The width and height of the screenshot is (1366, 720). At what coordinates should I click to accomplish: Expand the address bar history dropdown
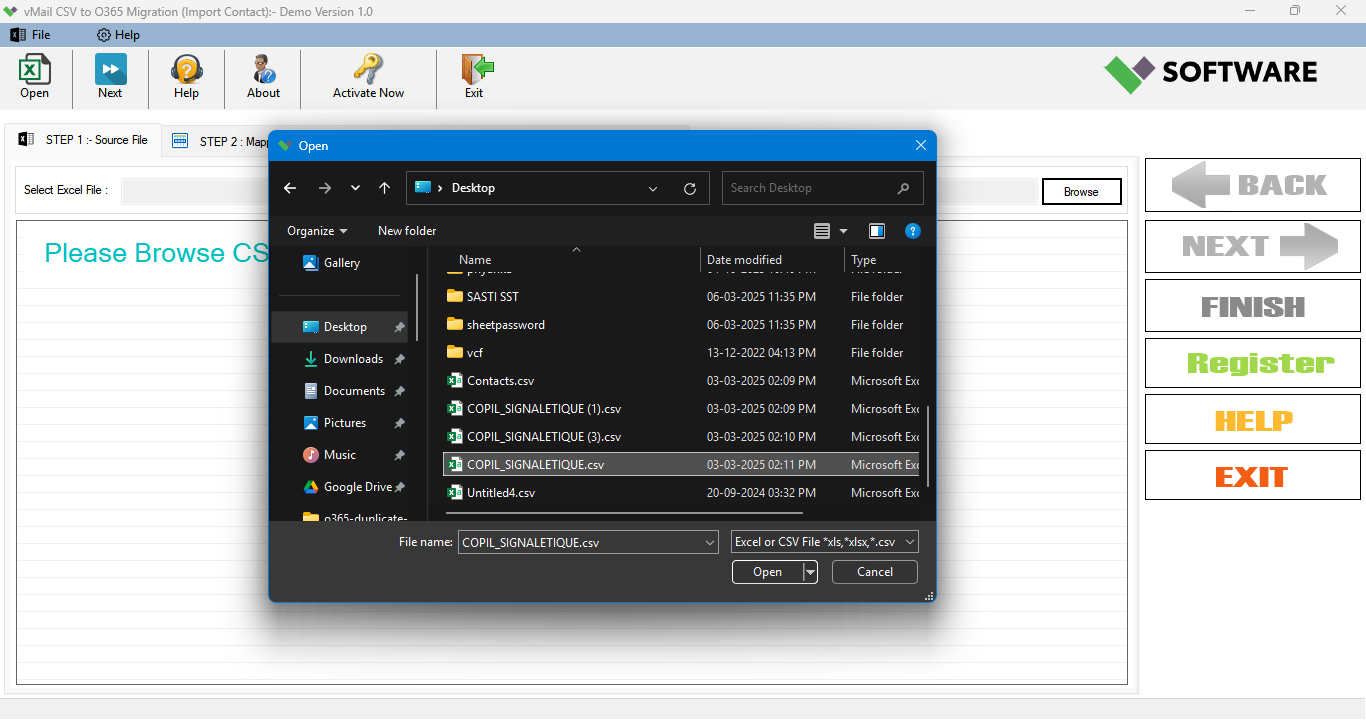click(x=653, y=188)
